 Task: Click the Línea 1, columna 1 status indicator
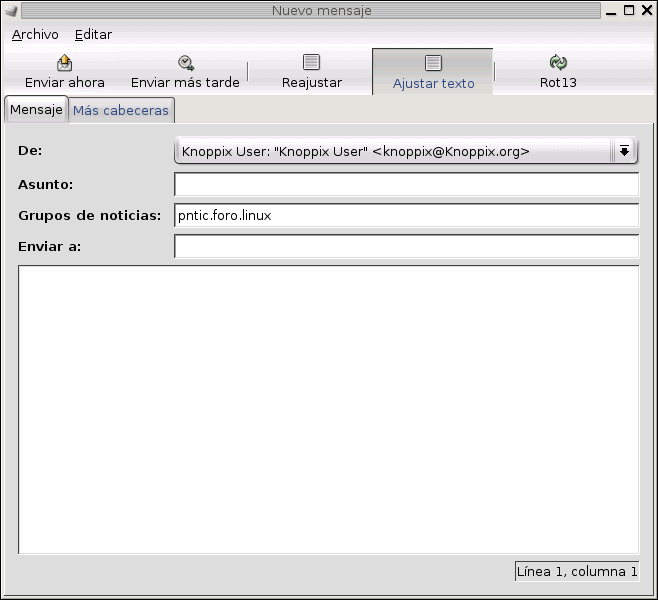[x=576, y=571]
